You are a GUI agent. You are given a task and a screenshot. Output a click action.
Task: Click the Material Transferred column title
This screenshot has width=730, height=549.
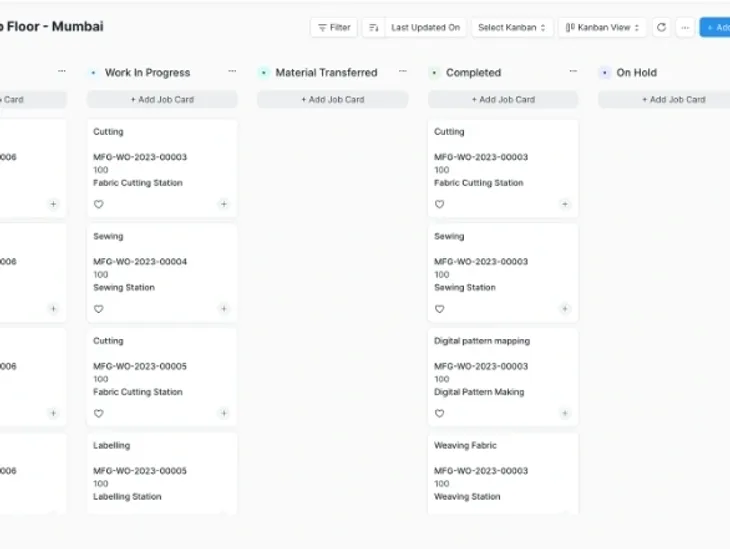coord(326,73)
